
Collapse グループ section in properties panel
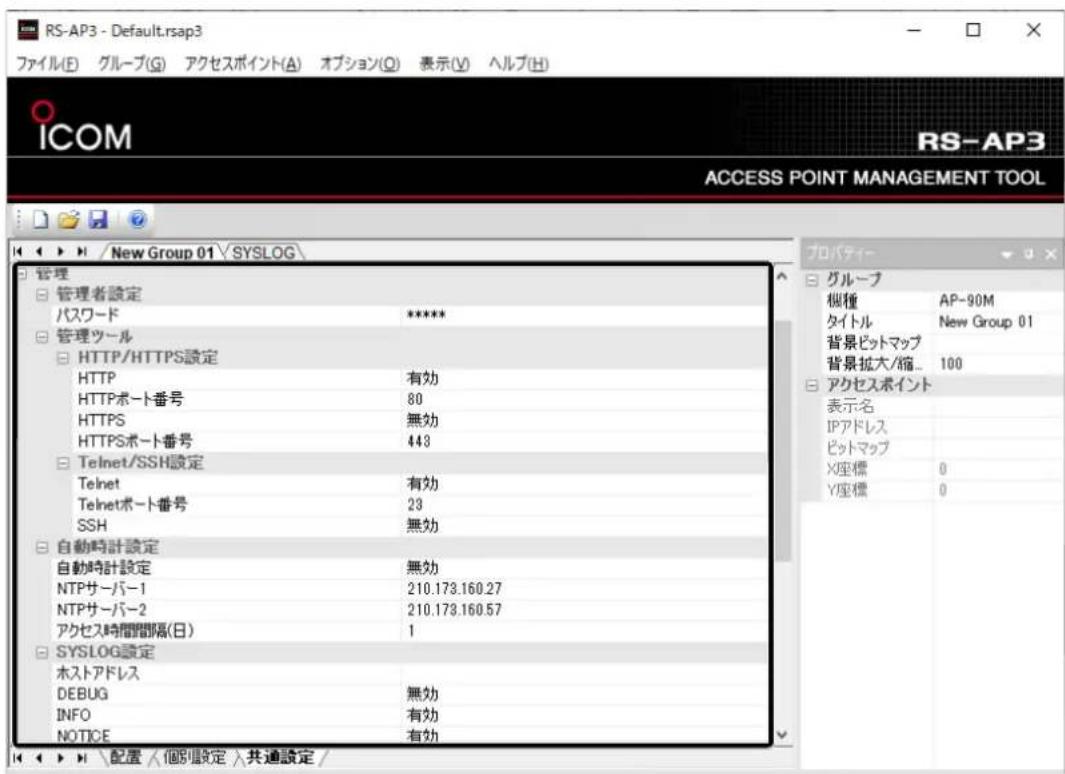click(812, 280)
